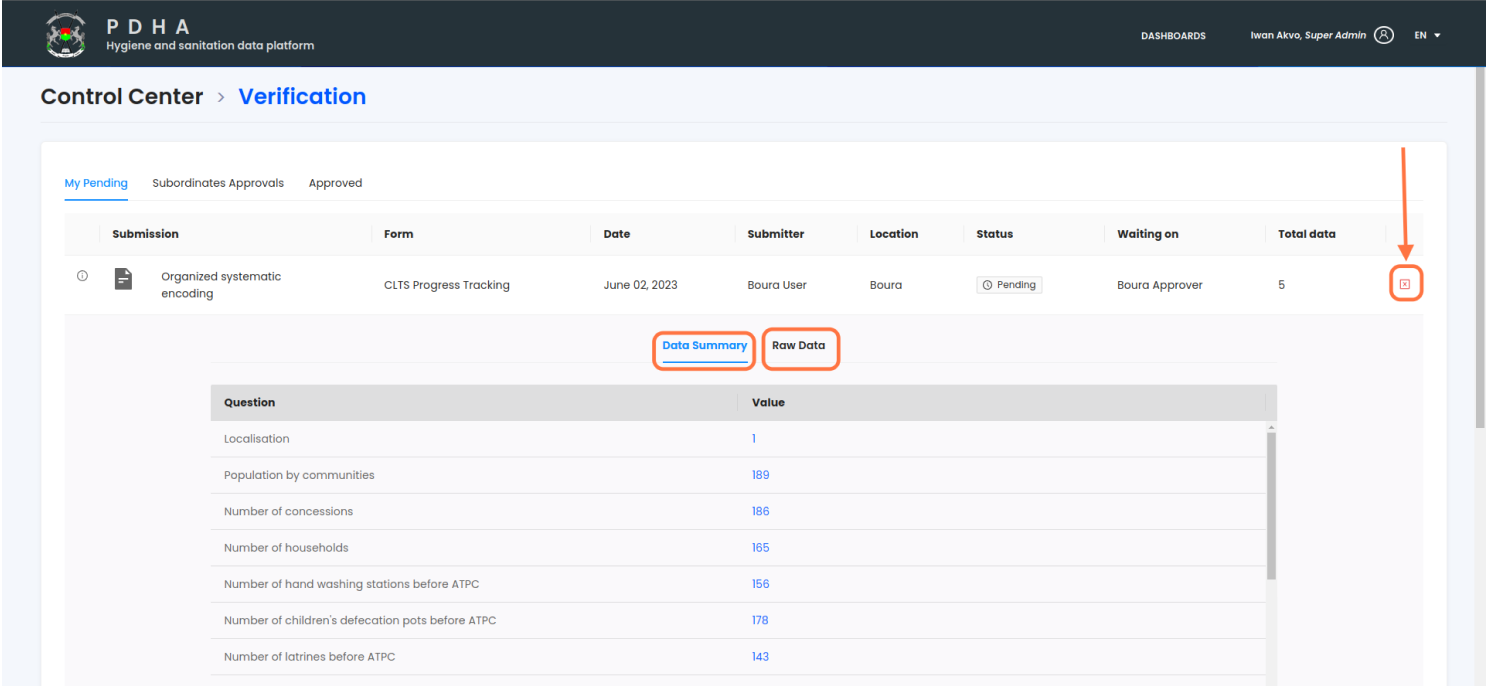Click the Status column header
Screen dimensions: 1486x686
click(995, 234)
